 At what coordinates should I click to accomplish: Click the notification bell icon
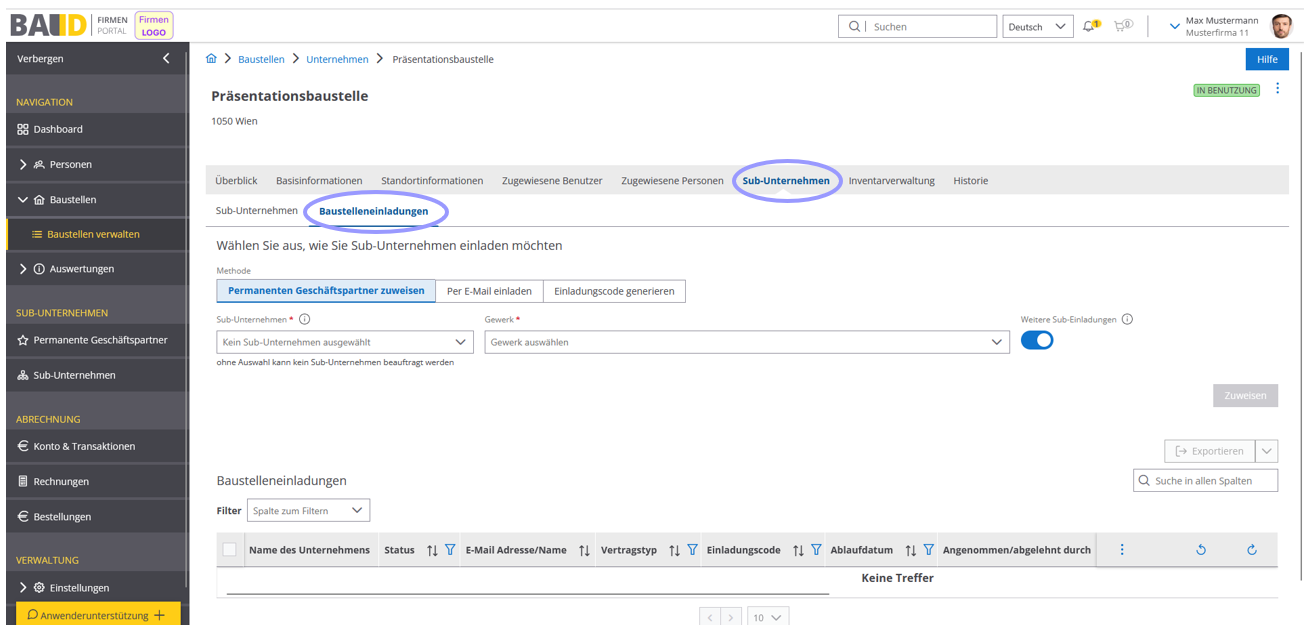(x=1090, y=27)
